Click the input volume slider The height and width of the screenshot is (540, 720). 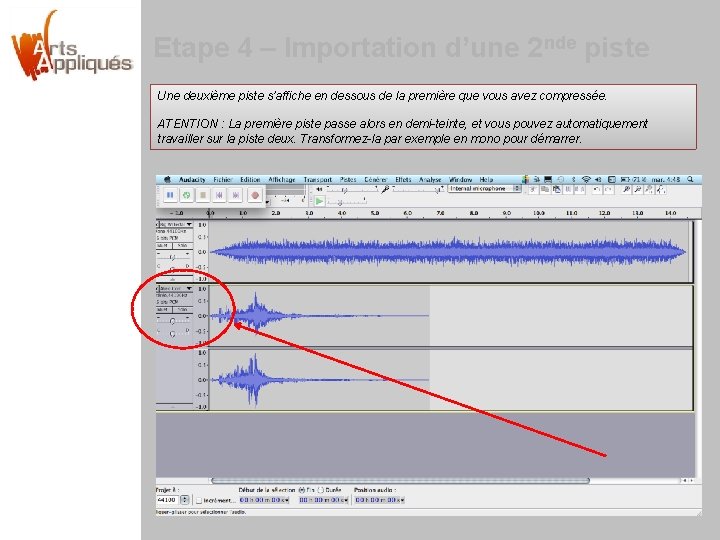click(x=418, y=189)
